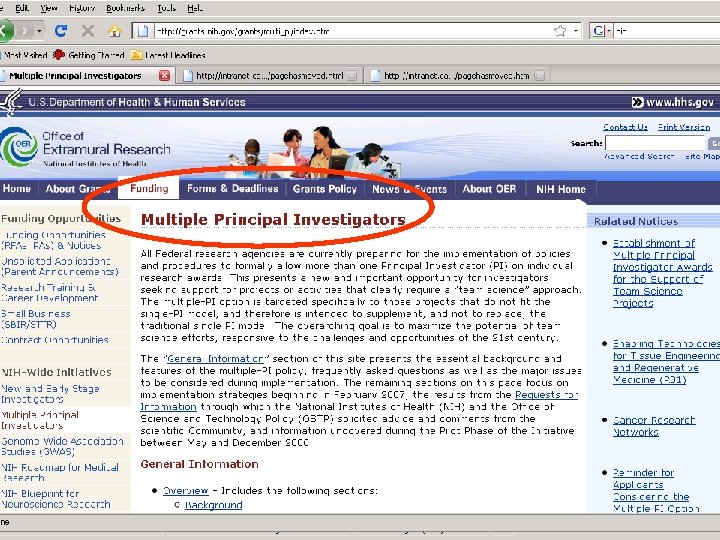Open the Grants Policy navigation item
This screenshot has height=540, width=720.
click(x=325, y=189)
